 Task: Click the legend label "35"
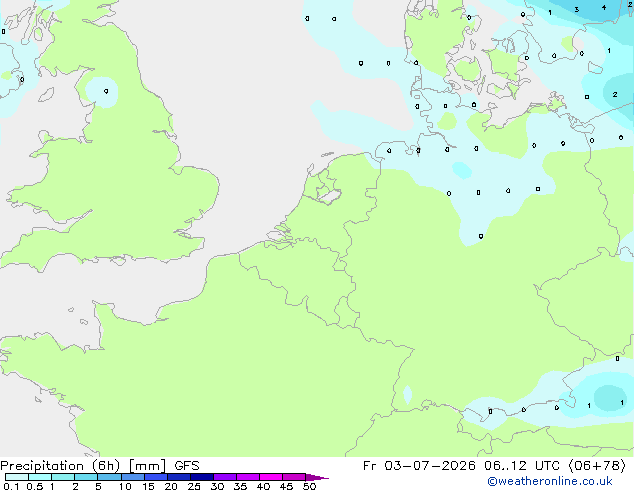[x=240, y=486]
